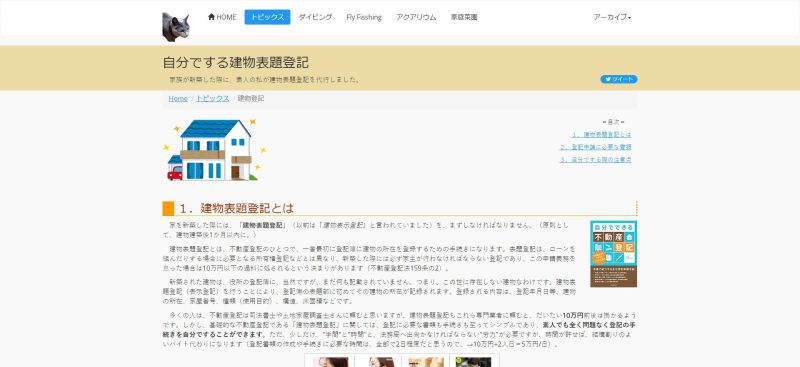Viewport: 800px width, 367px height.
Task: Expand the アーカイブ dropdown
Action: click(x=612, y=17)
